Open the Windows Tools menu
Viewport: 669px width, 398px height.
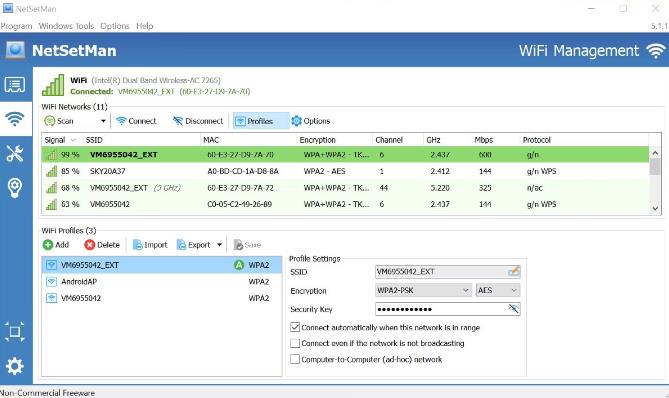pos(66,26)
